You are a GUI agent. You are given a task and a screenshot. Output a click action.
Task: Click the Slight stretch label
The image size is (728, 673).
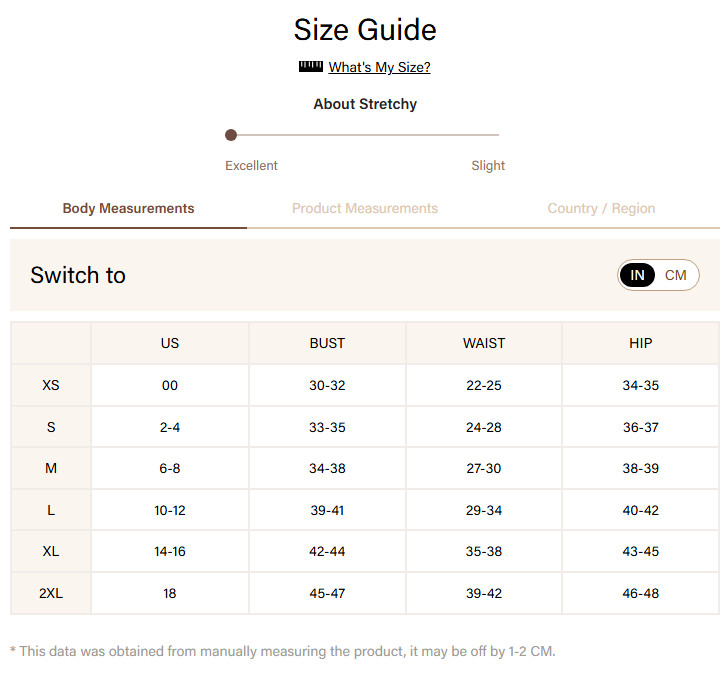488,166
